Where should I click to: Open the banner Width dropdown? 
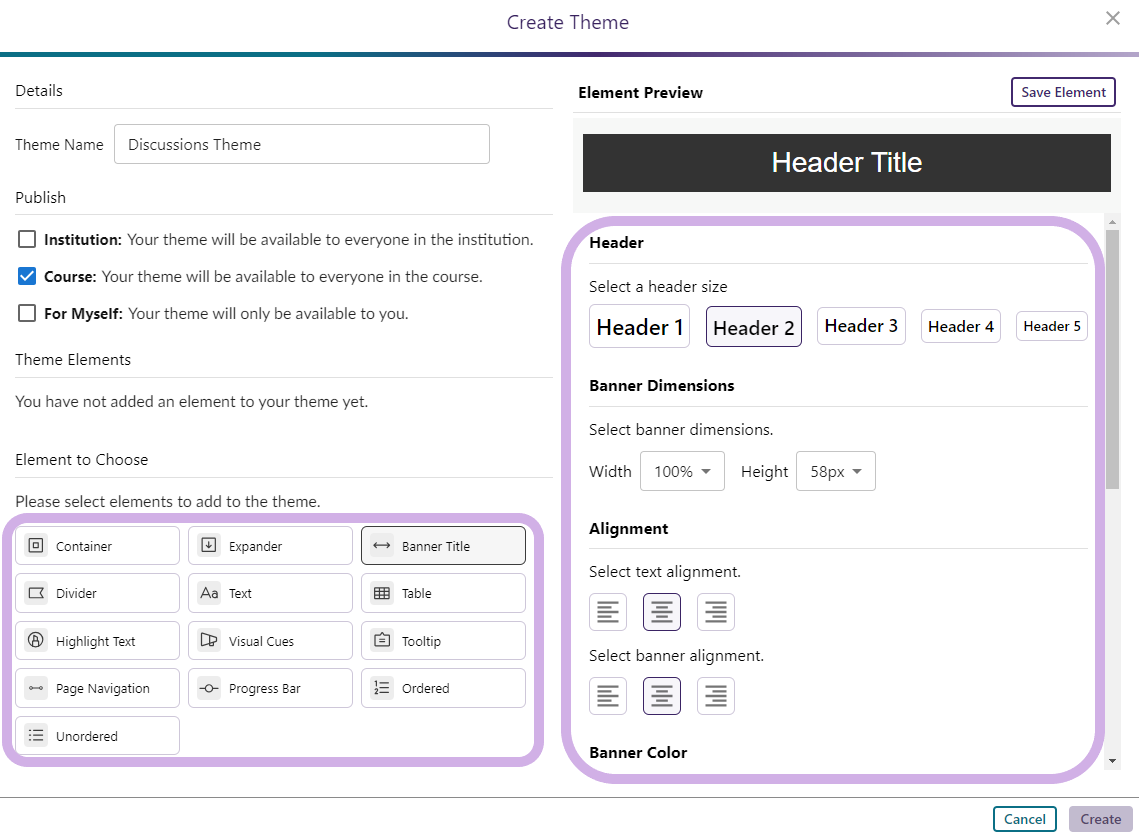(x=682, y=472)
